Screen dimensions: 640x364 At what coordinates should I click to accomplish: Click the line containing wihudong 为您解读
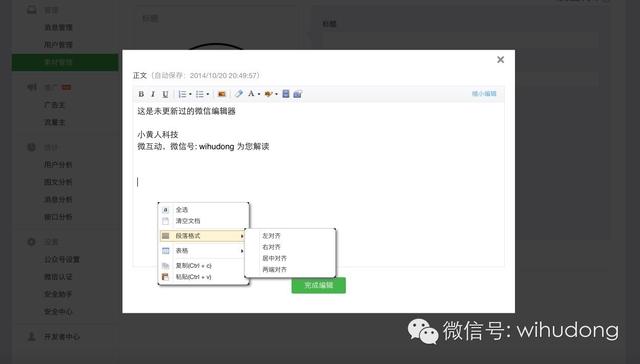[x=203, y=146]
